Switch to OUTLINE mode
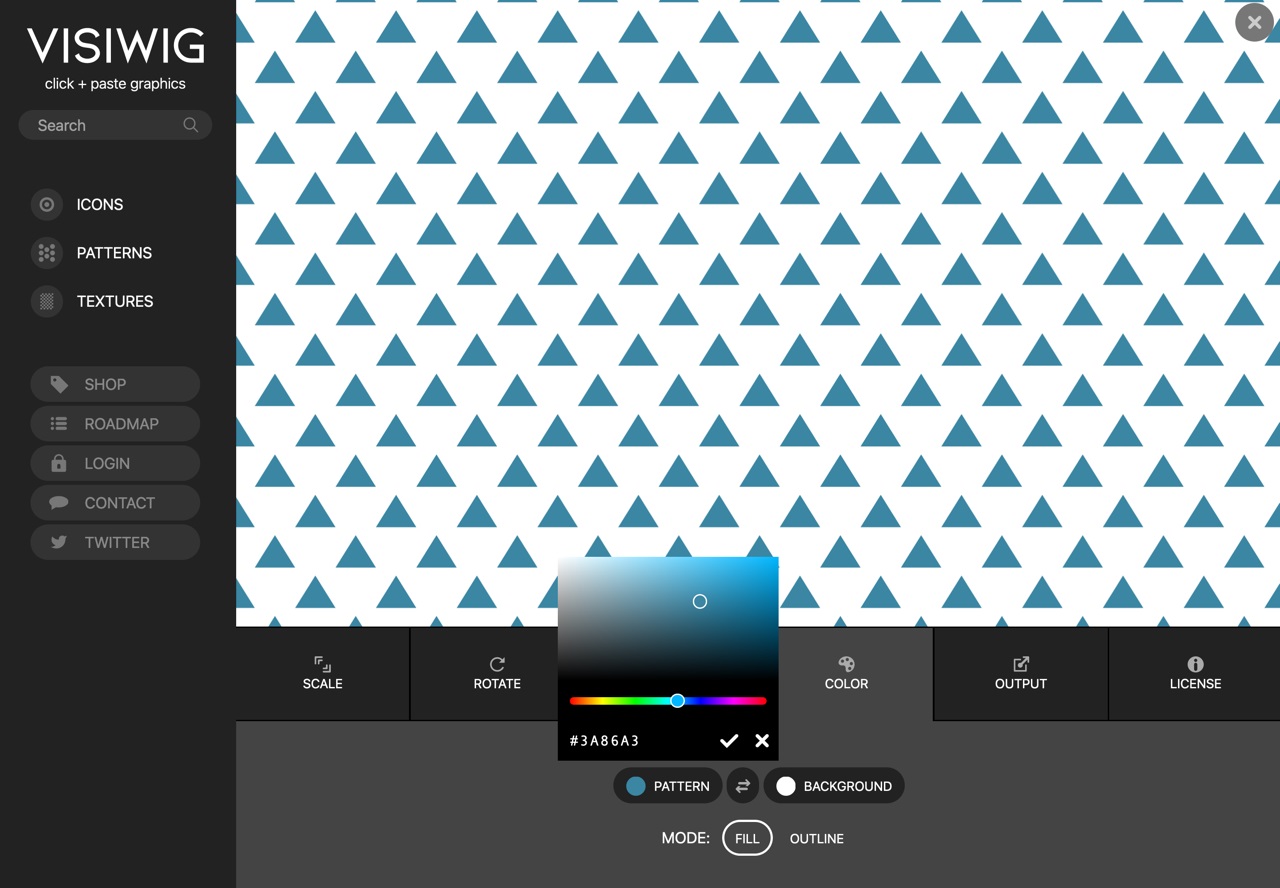Image resolution: width=1280 pixels, height=888 pixels. tap(816, 838)
